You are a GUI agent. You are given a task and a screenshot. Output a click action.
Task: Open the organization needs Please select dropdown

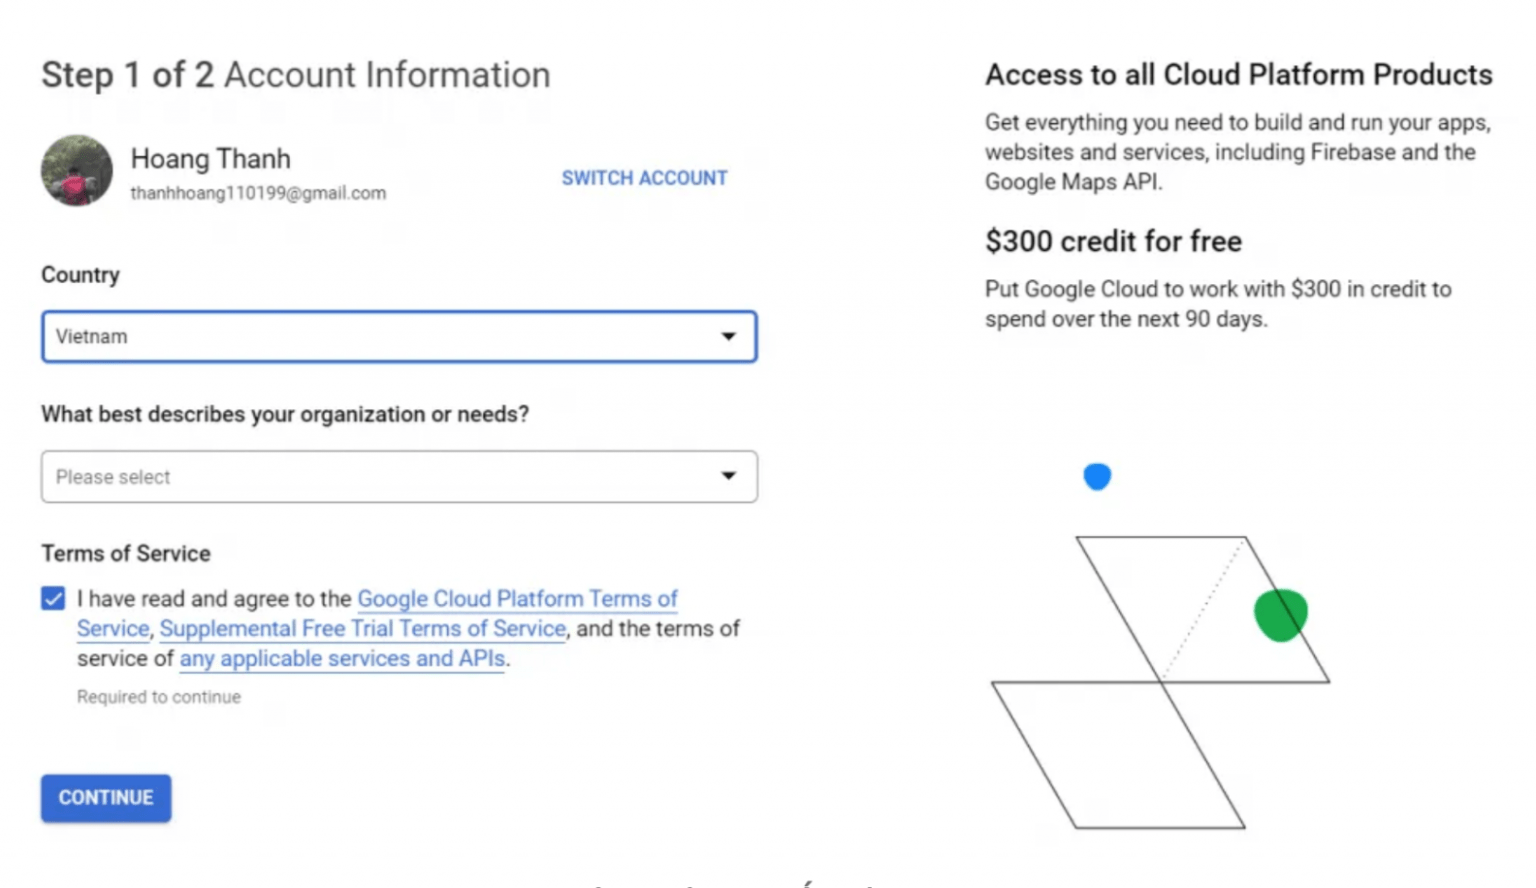point(399,477)
